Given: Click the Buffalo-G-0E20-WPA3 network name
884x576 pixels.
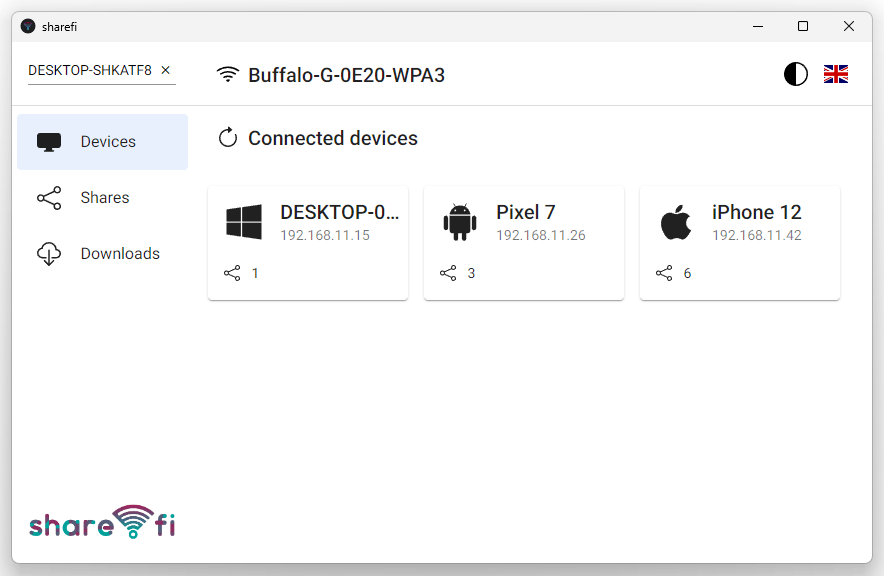Looking at the screenshot, I should (346, 75).
